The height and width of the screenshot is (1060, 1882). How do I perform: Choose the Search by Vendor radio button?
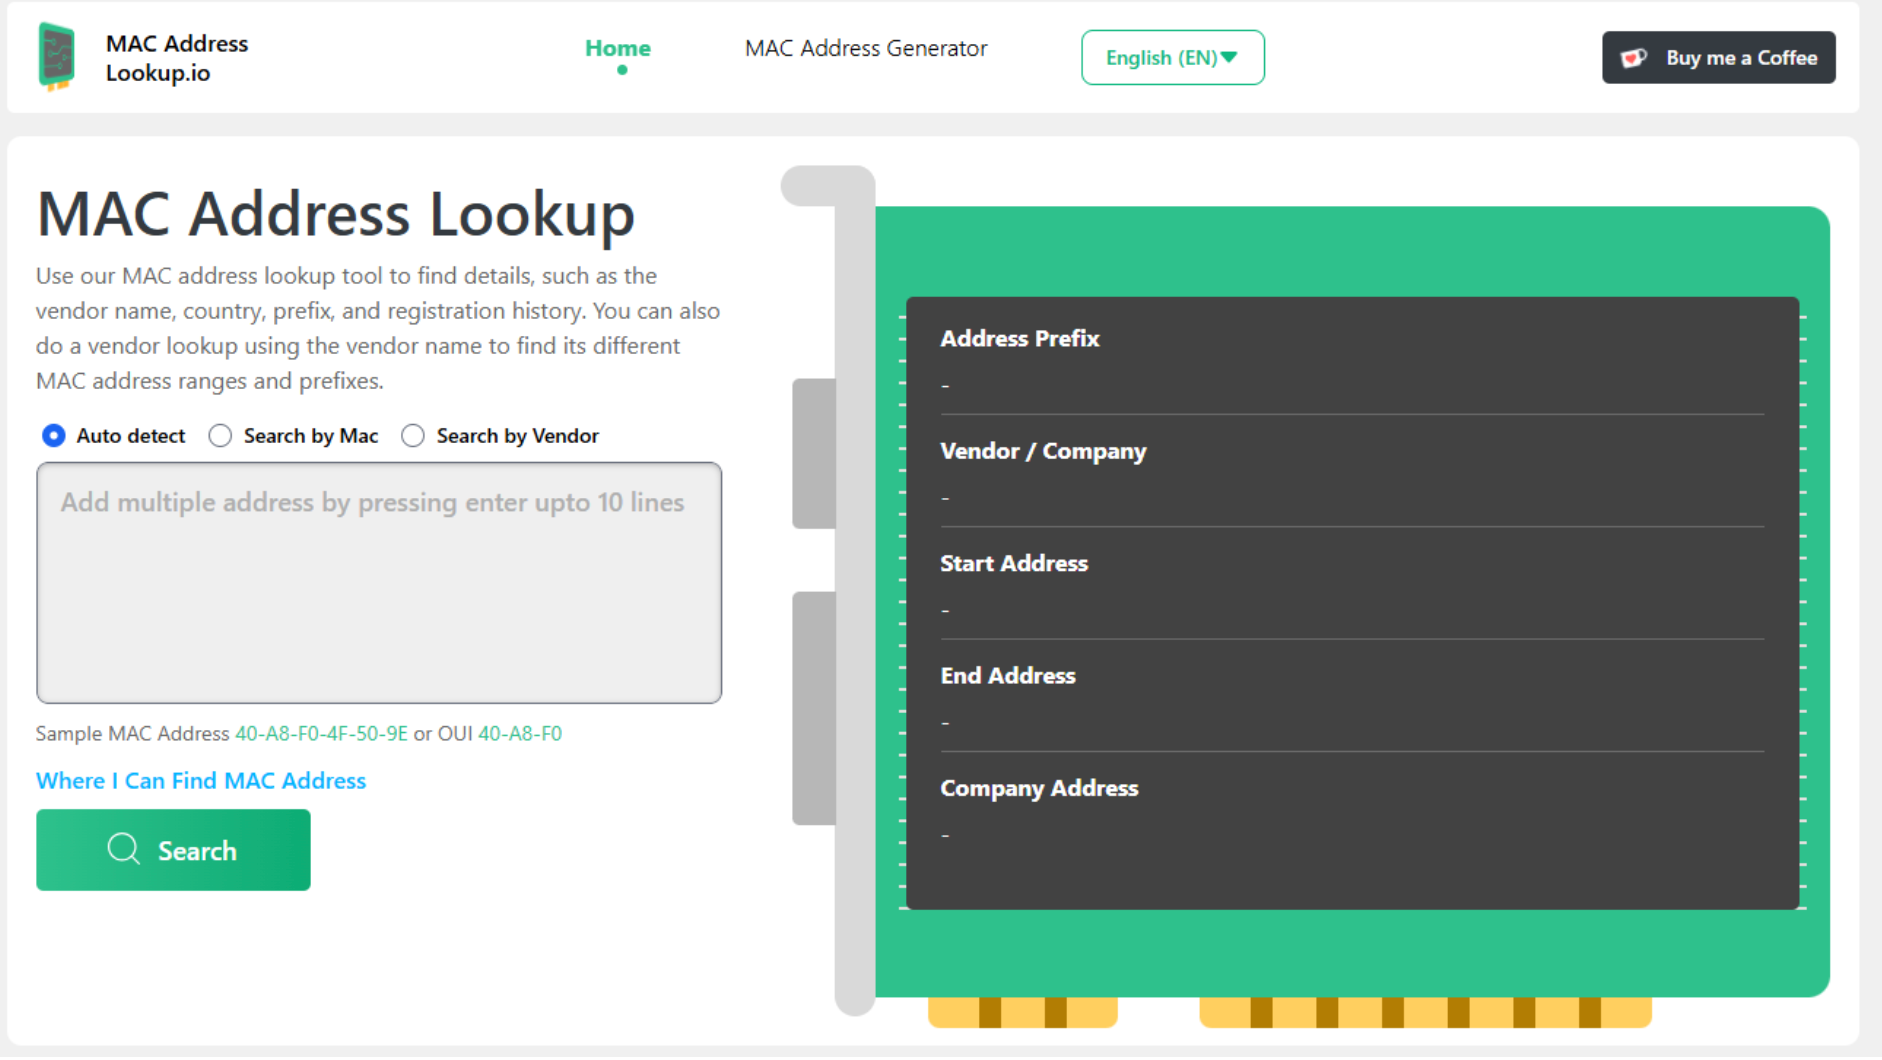tap(413, 436)
